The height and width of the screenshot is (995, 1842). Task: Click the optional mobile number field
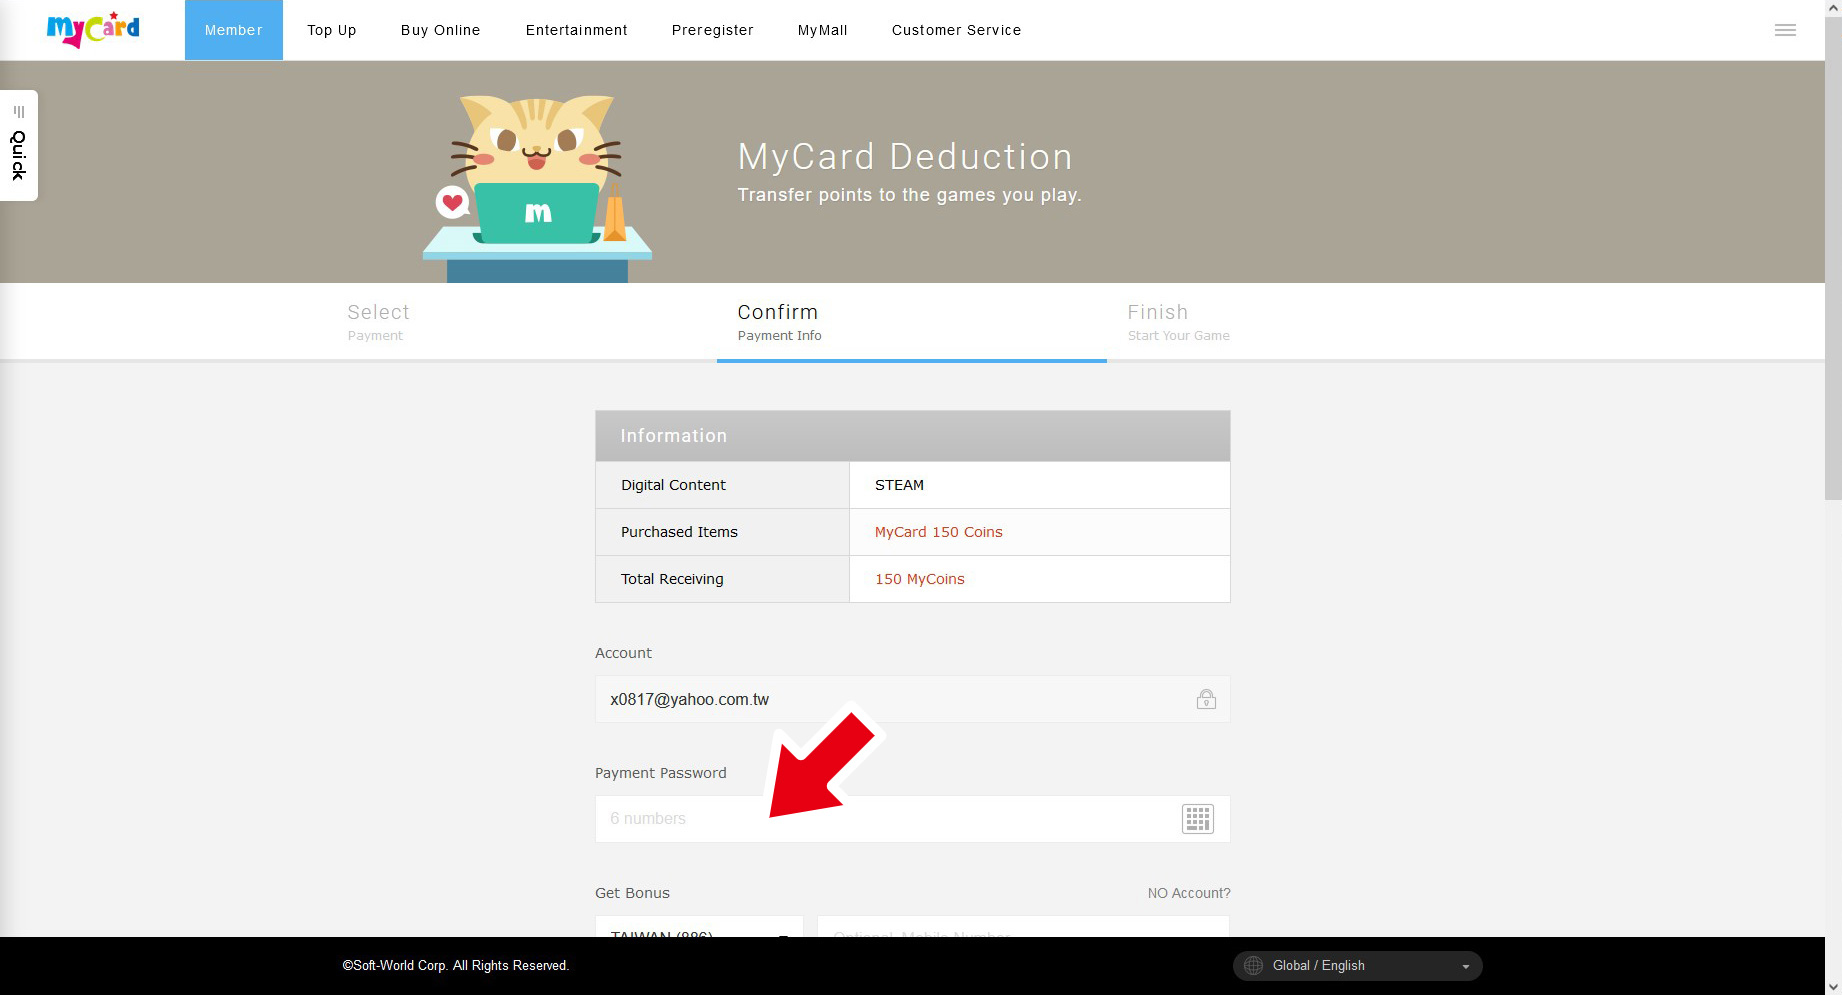point(1023,927)
